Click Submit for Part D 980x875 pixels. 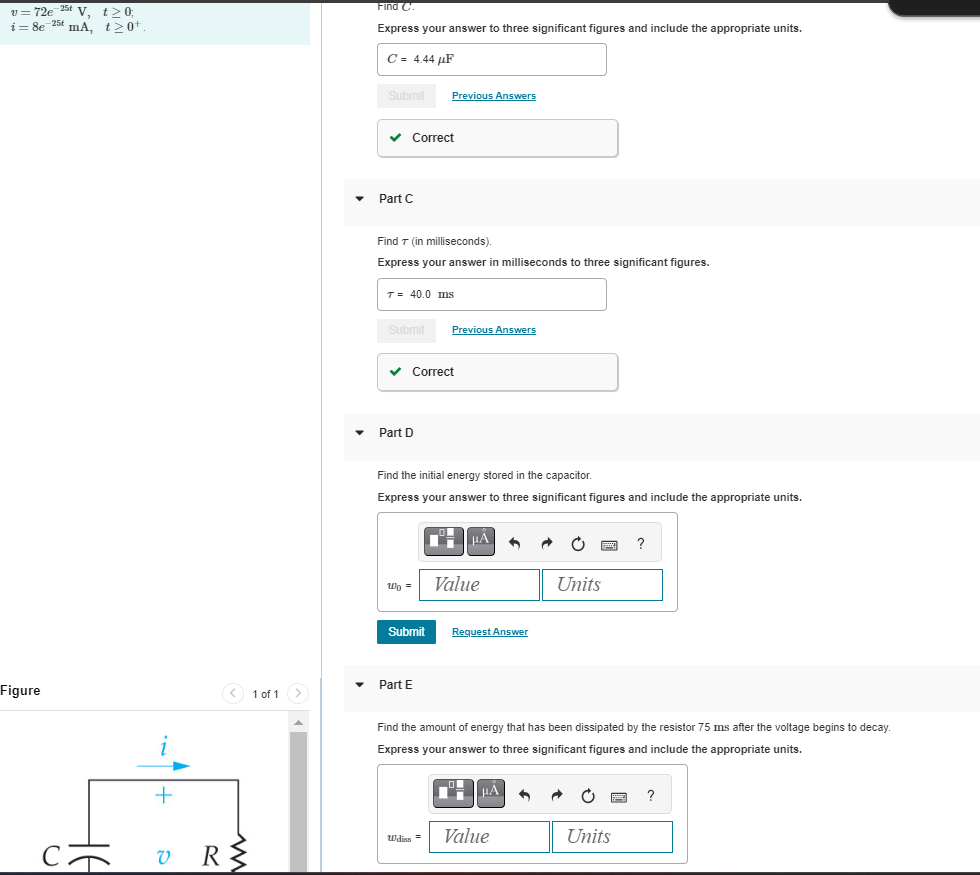coord(406,631)
